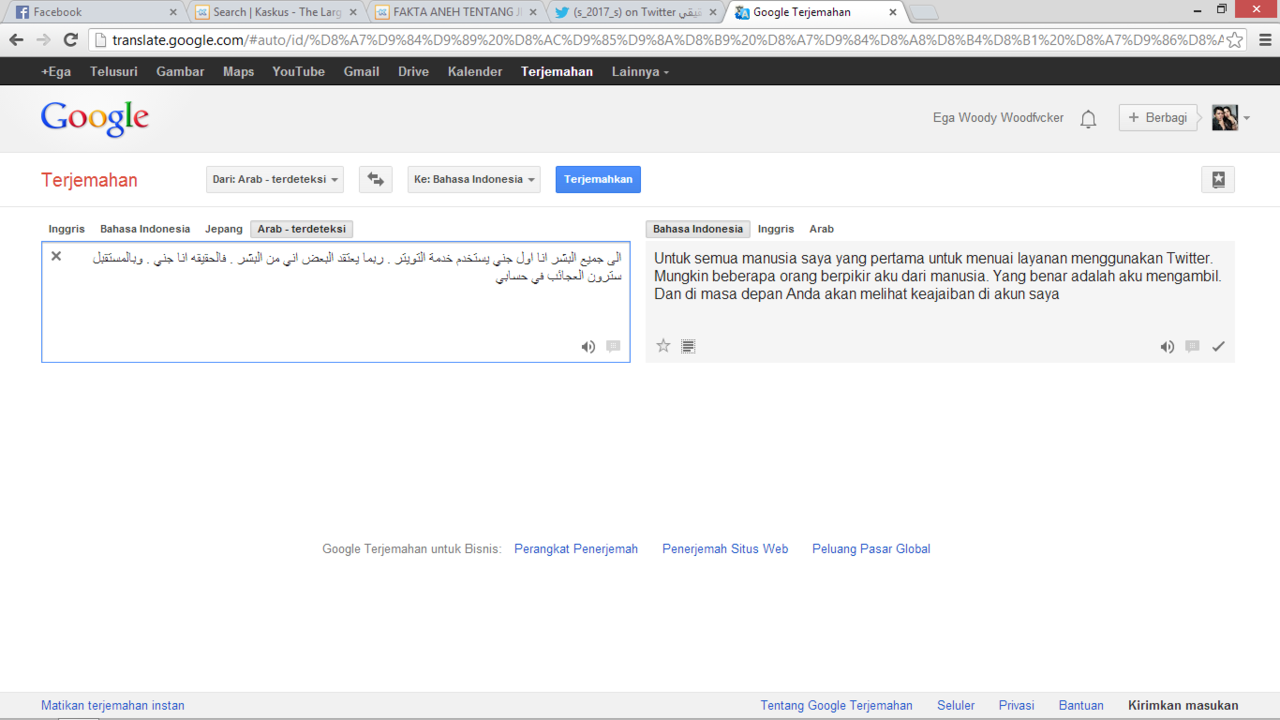Close the Search Kaskus tab
The height and width of the screenshot is (720, 1280).
tap(353, 13)
